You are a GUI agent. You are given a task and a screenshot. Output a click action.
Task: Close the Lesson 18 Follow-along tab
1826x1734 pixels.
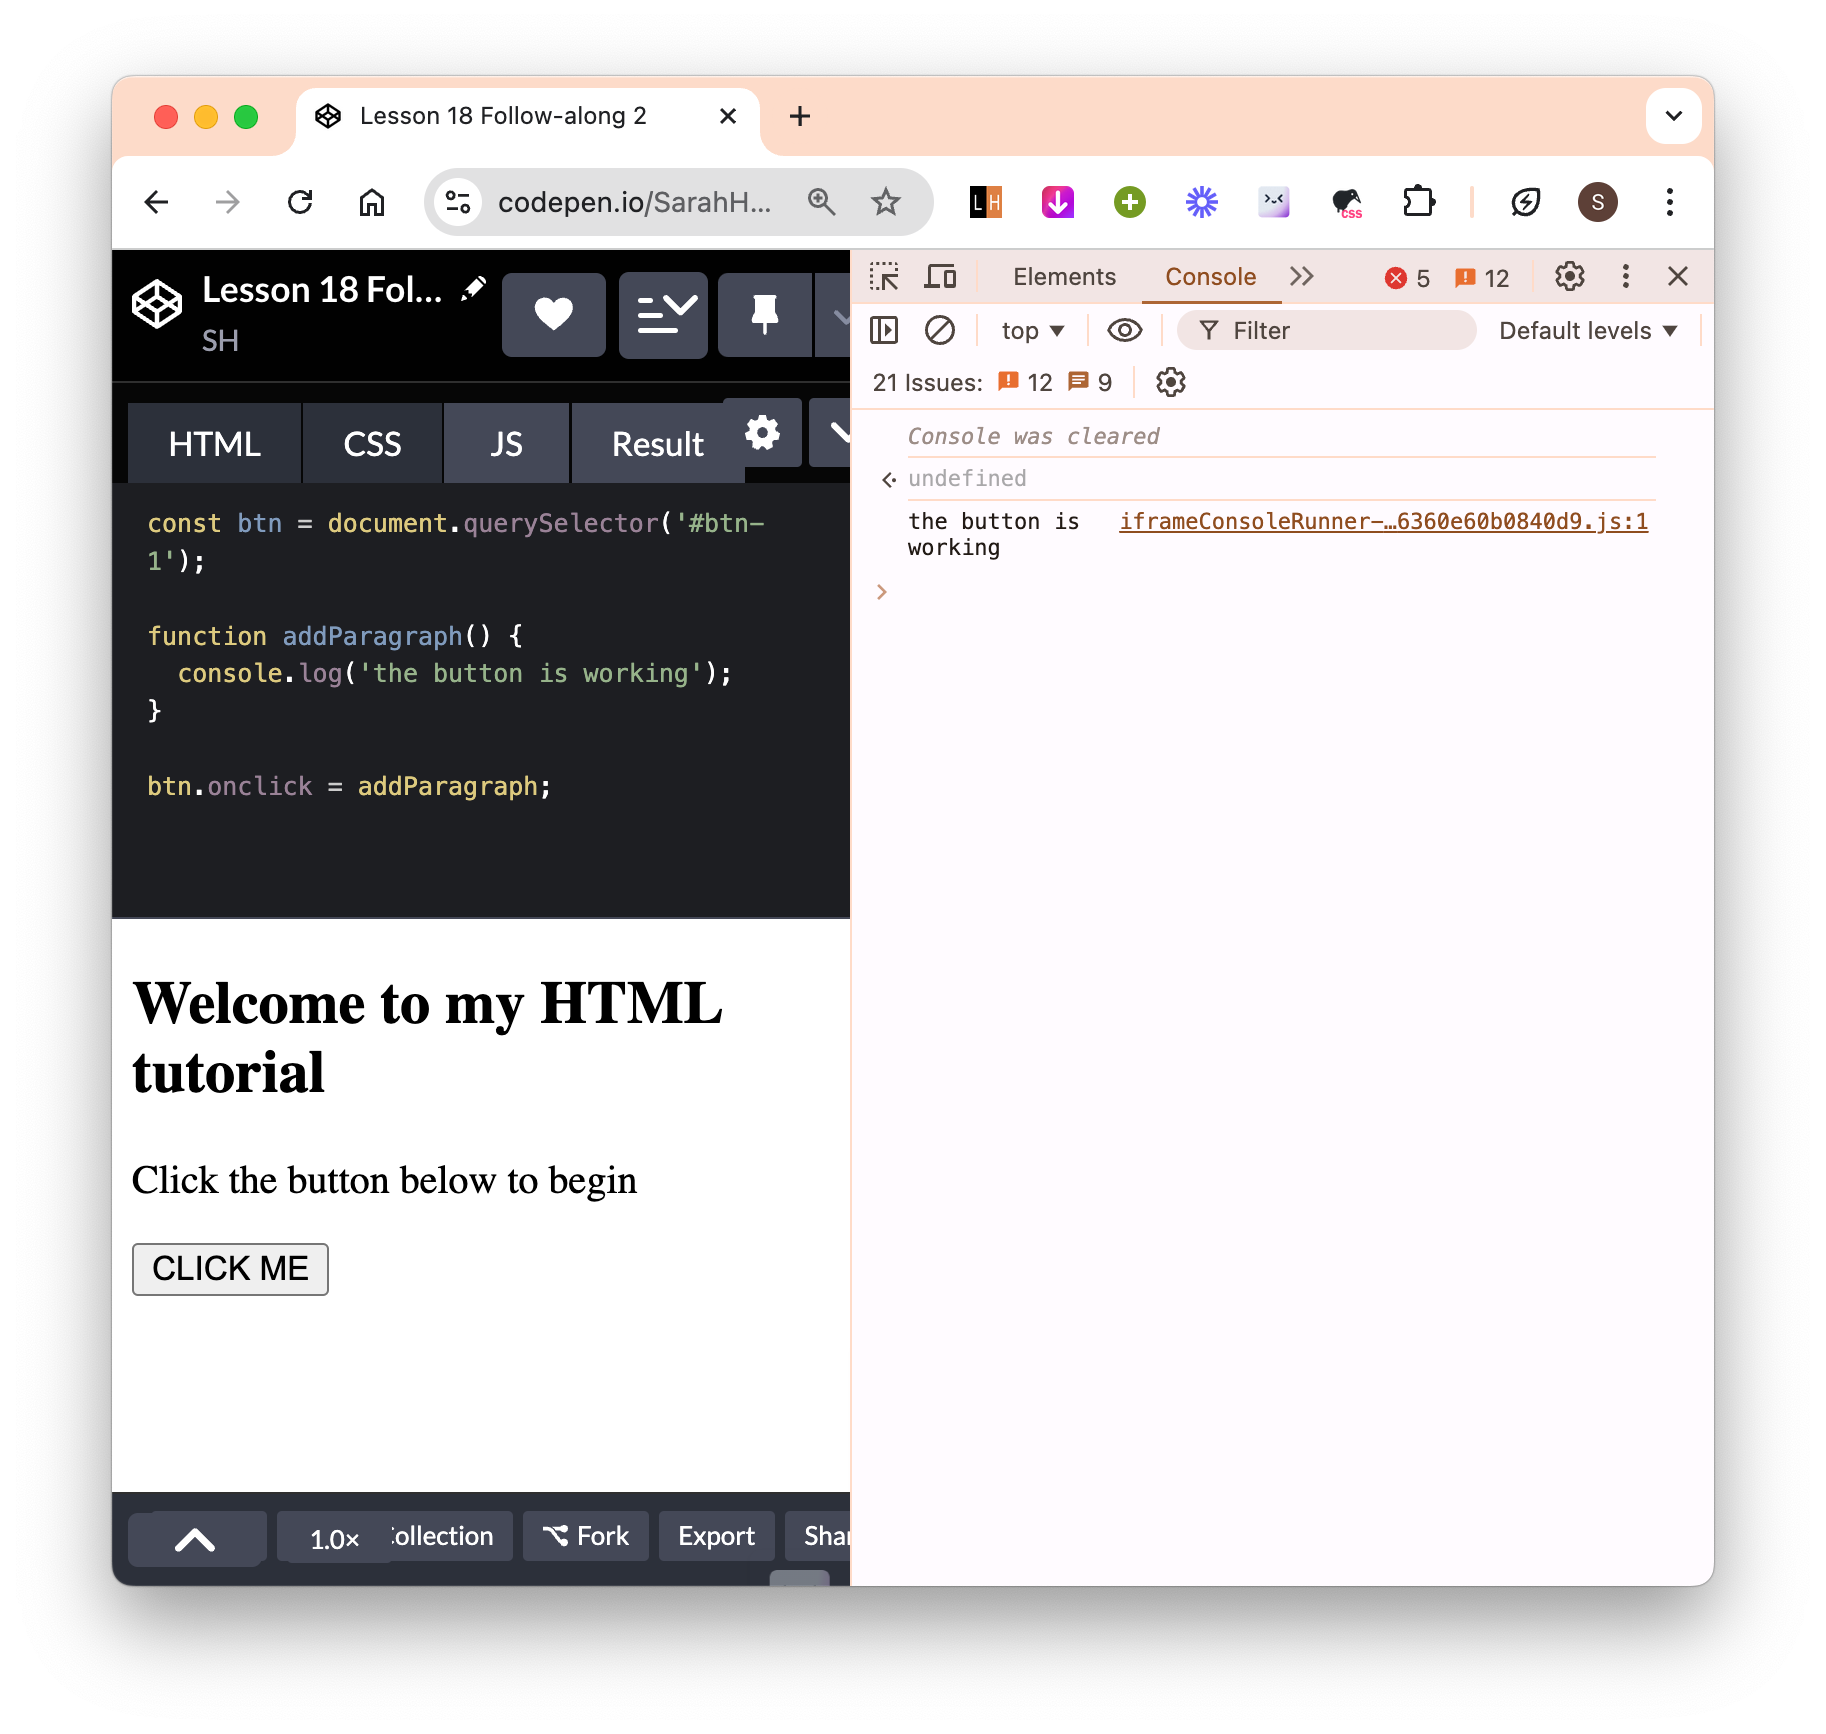point(728,116)
